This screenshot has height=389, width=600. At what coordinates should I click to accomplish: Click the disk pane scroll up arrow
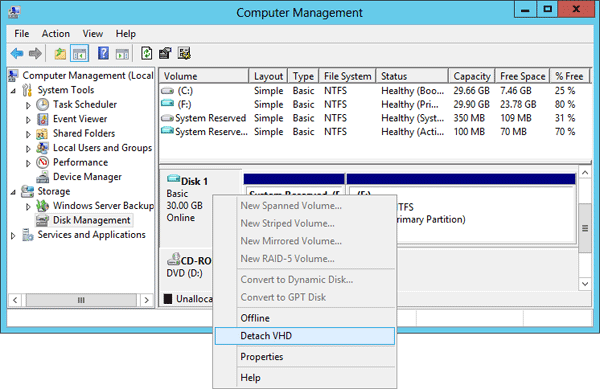tap(585, 173)
